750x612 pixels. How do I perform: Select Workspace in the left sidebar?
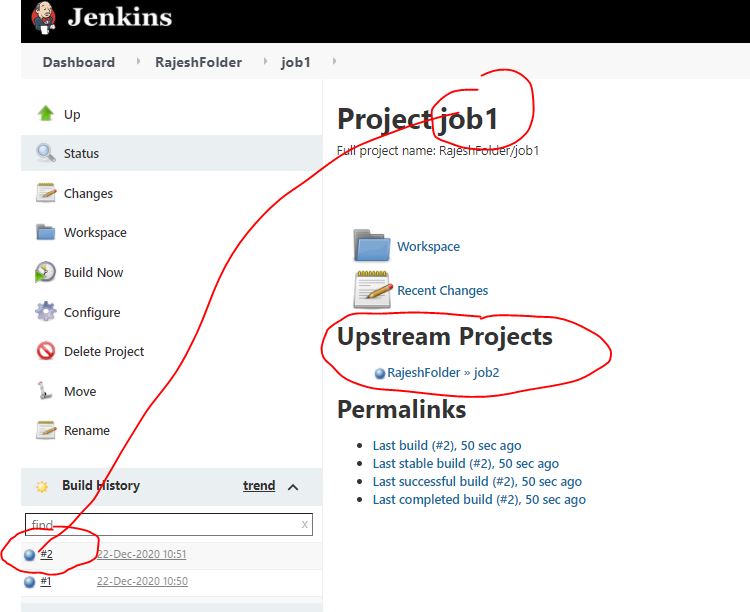click(x=95, y=232)
